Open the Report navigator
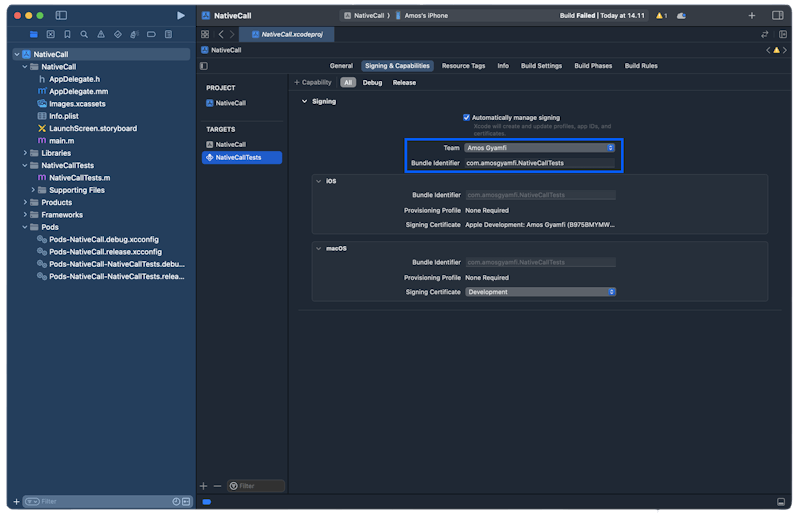 [168, 34]
